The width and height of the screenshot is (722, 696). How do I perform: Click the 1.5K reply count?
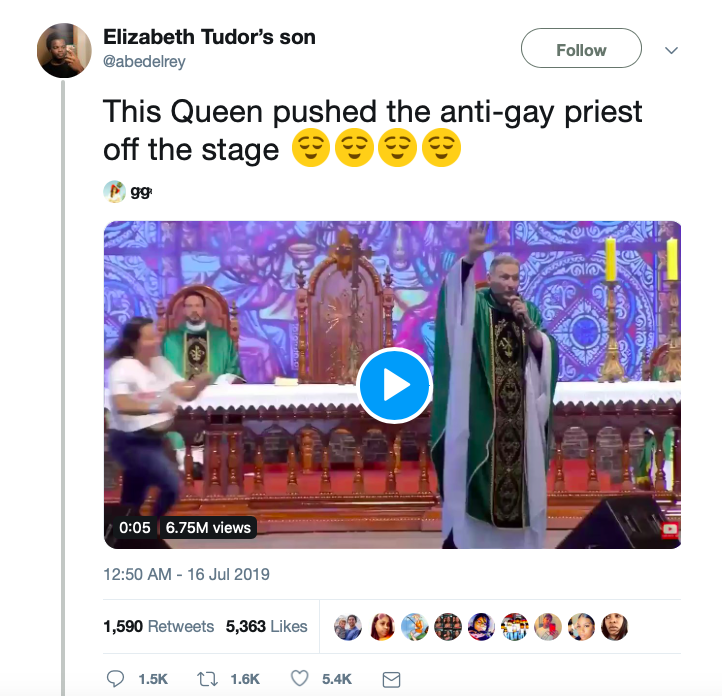(153, 679)
